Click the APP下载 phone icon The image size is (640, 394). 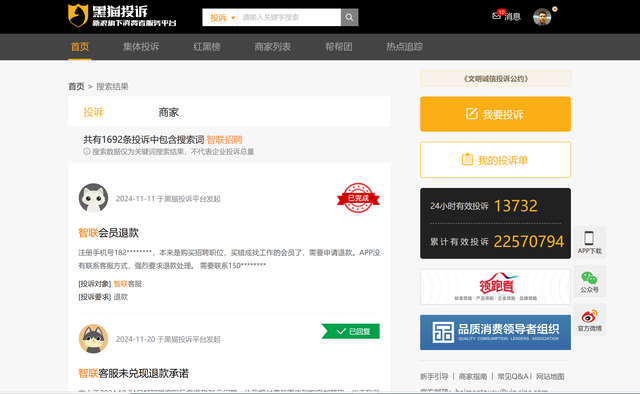tap(589, 238)
